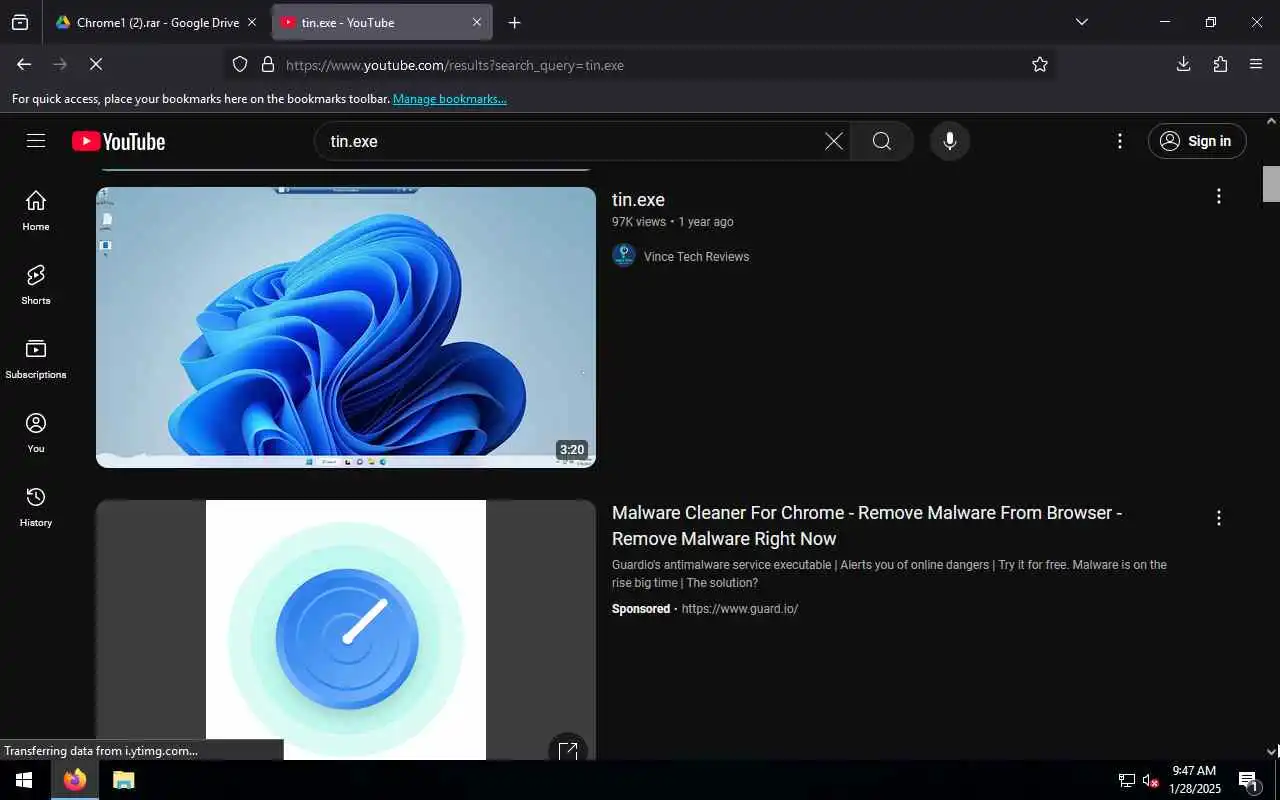1280x800 pixels.
Task: Click the ad description text about Guardio
Action: 889,574
